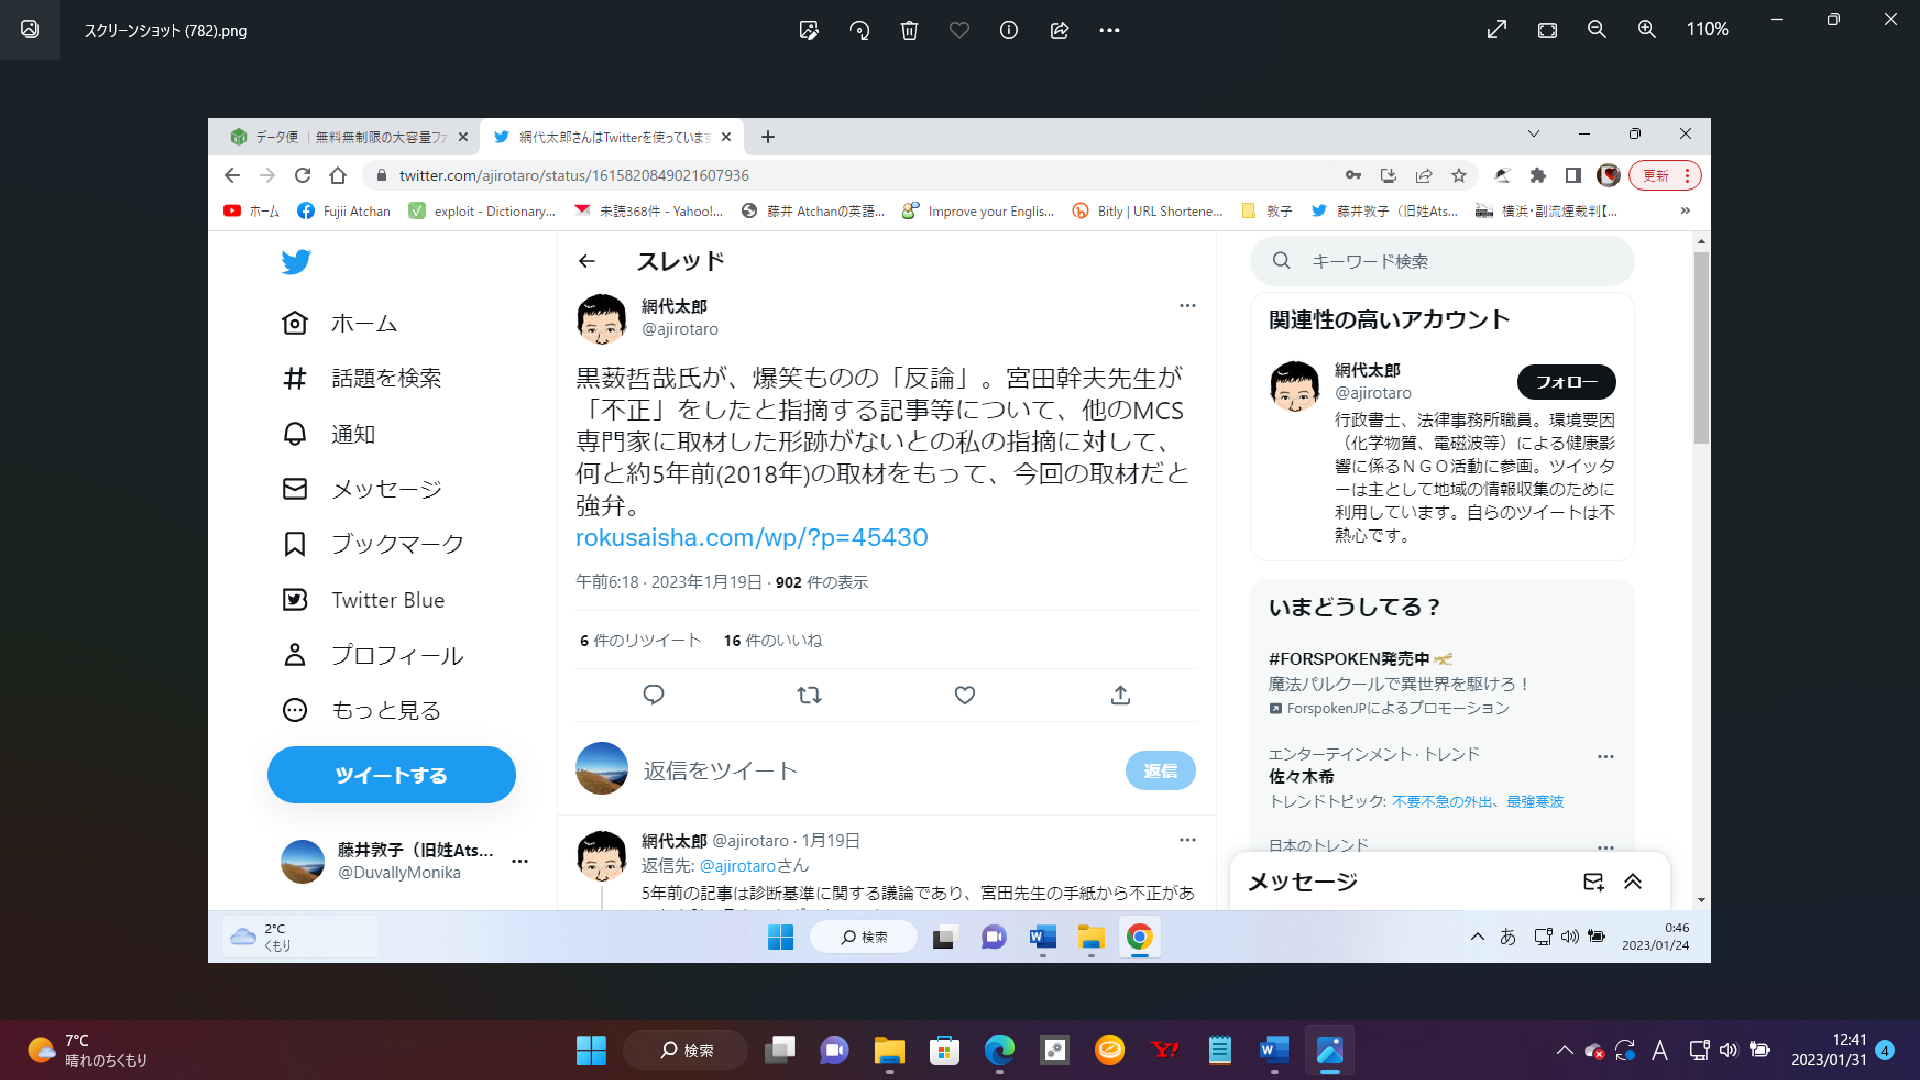Image resolution: width=1920 pixels, height=1080 pixels.
Task: Zoom out with the minus magnifier icon
Action: point(1597,30)
